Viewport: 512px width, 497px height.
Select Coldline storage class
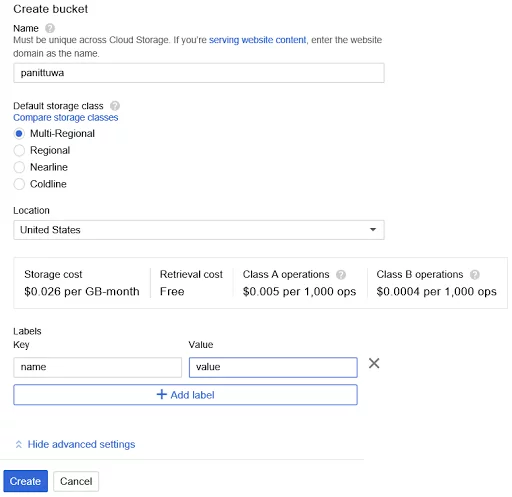click(x=19, y=184)
